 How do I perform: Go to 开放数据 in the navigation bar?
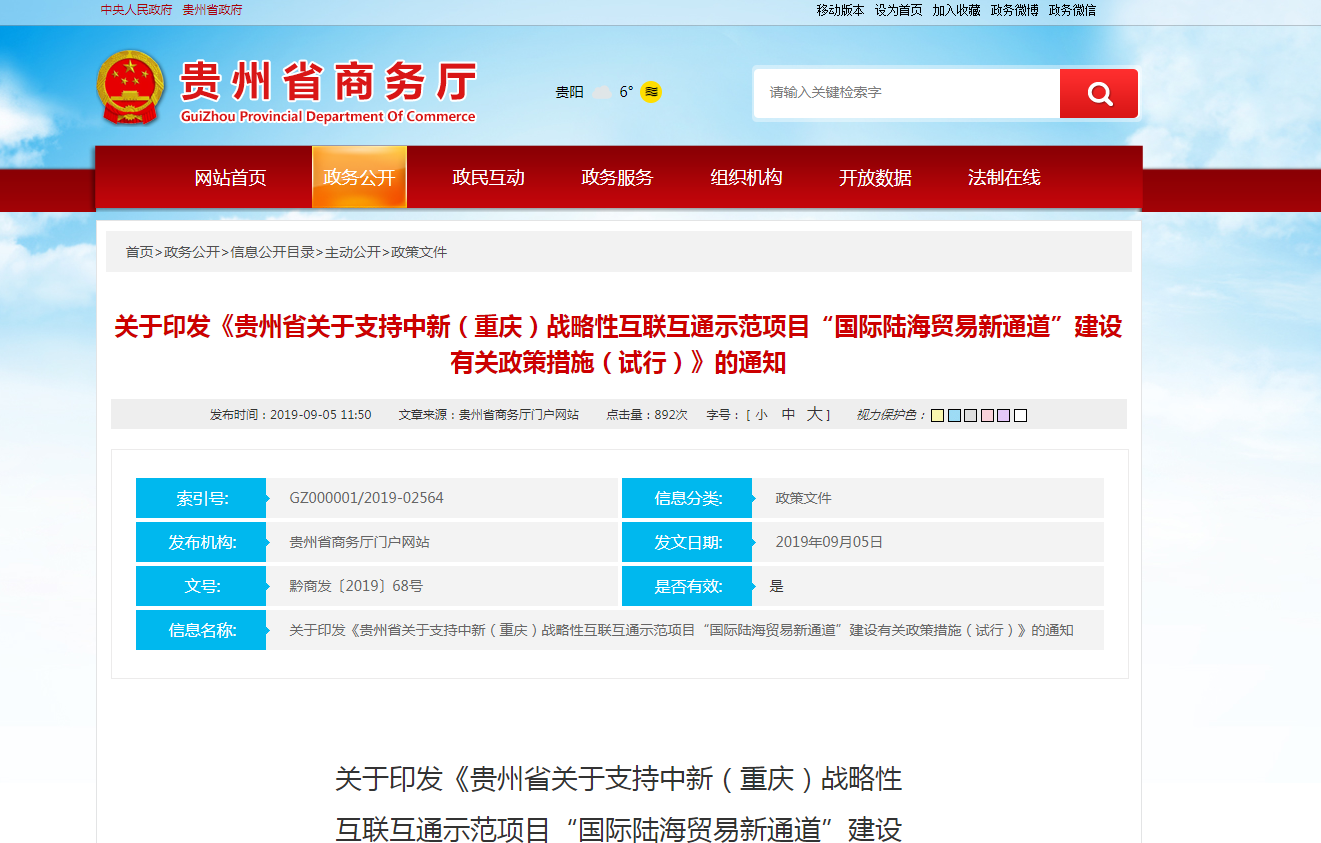[875, 178]
